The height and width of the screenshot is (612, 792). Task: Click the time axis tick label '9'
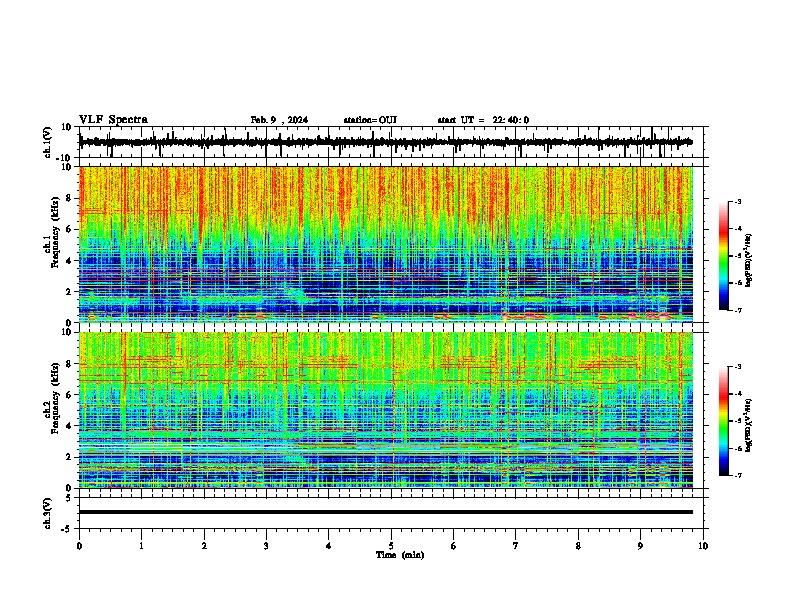click(640, 546)
